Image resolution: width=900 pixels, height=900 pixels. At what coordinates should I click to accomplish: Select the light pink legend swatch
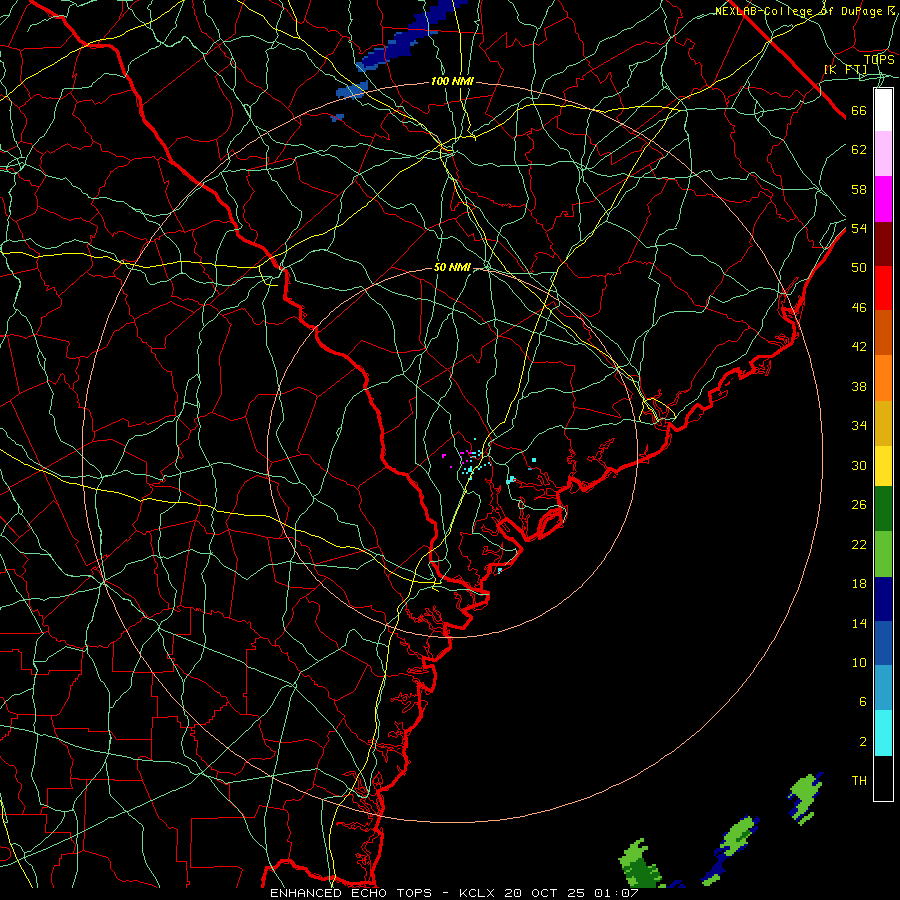click(883, 154)
